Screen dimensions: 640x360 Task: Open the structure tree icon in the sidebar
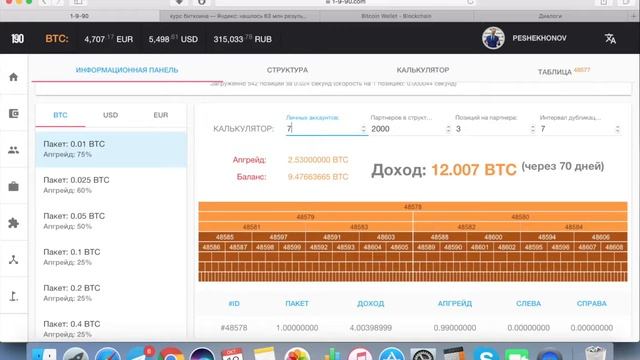tap(13, 260)
